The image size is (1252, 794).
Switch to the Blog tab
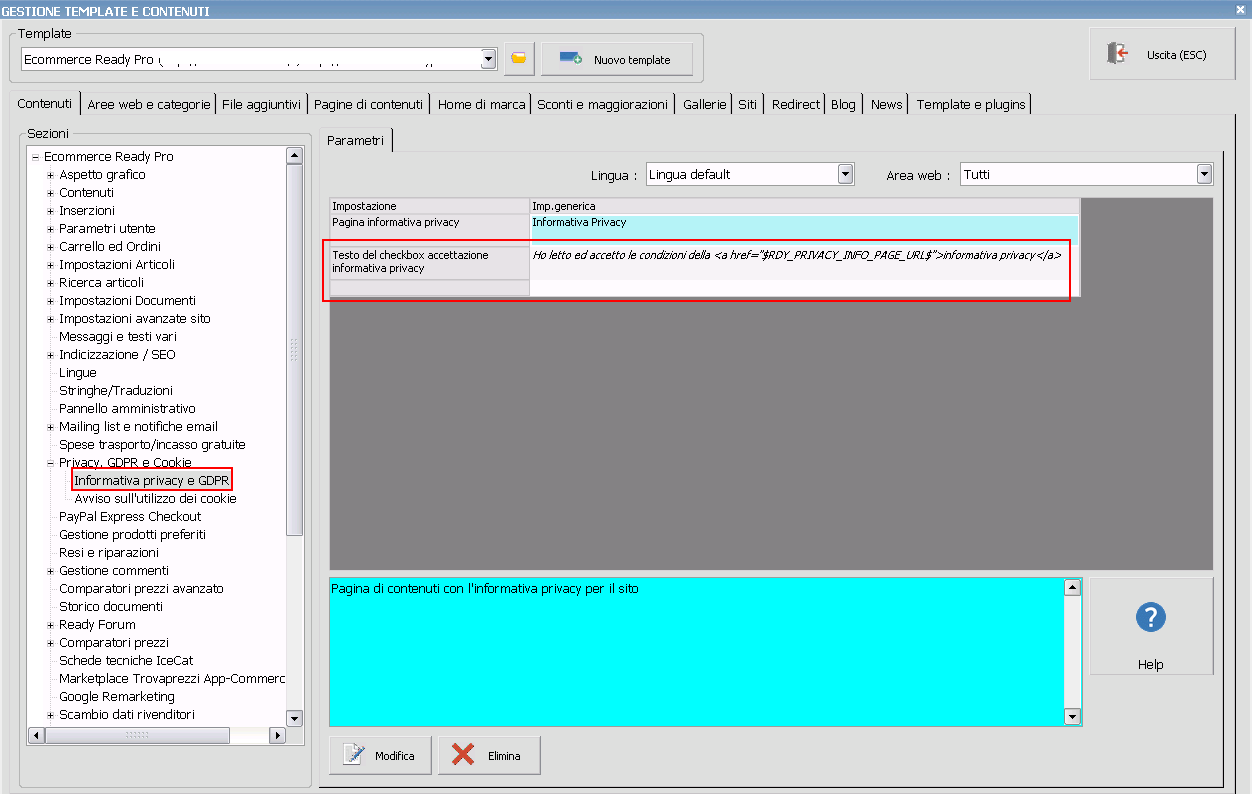point(843,104)
